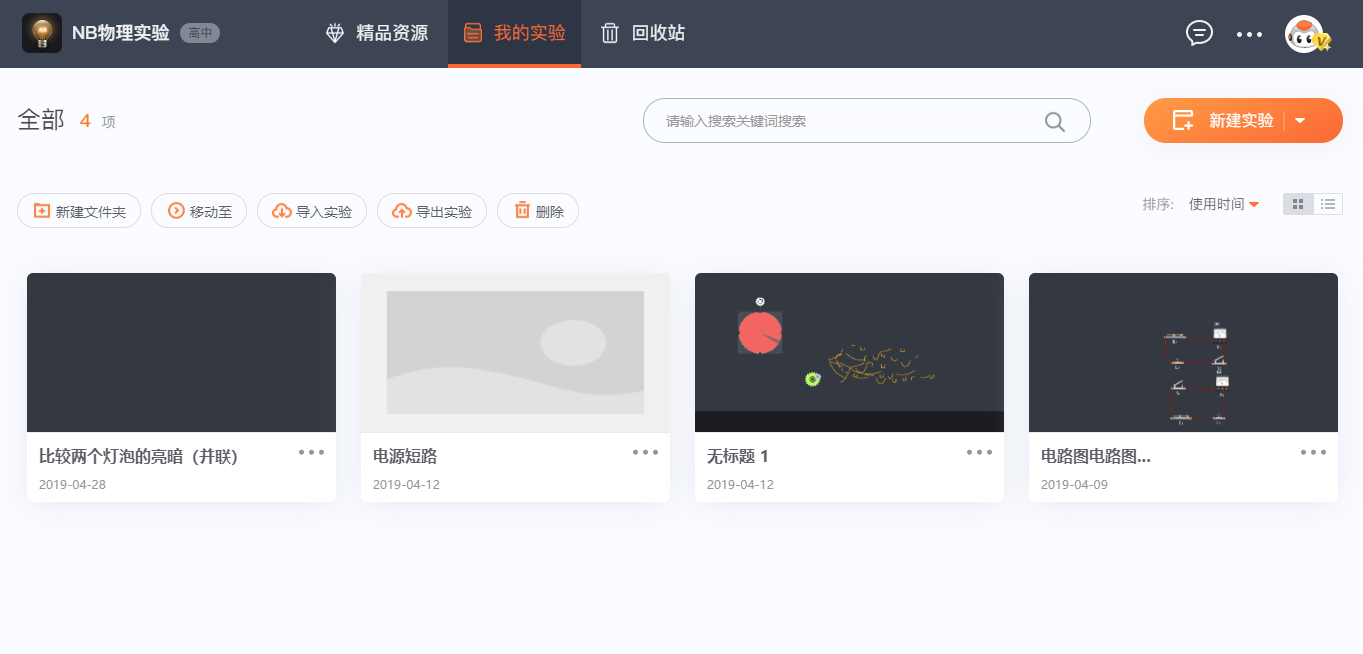This screenshot has height=654, width=1363.
Task: Open more options for 电源短路
Action: pyautogui.click(x=645, y=452)
